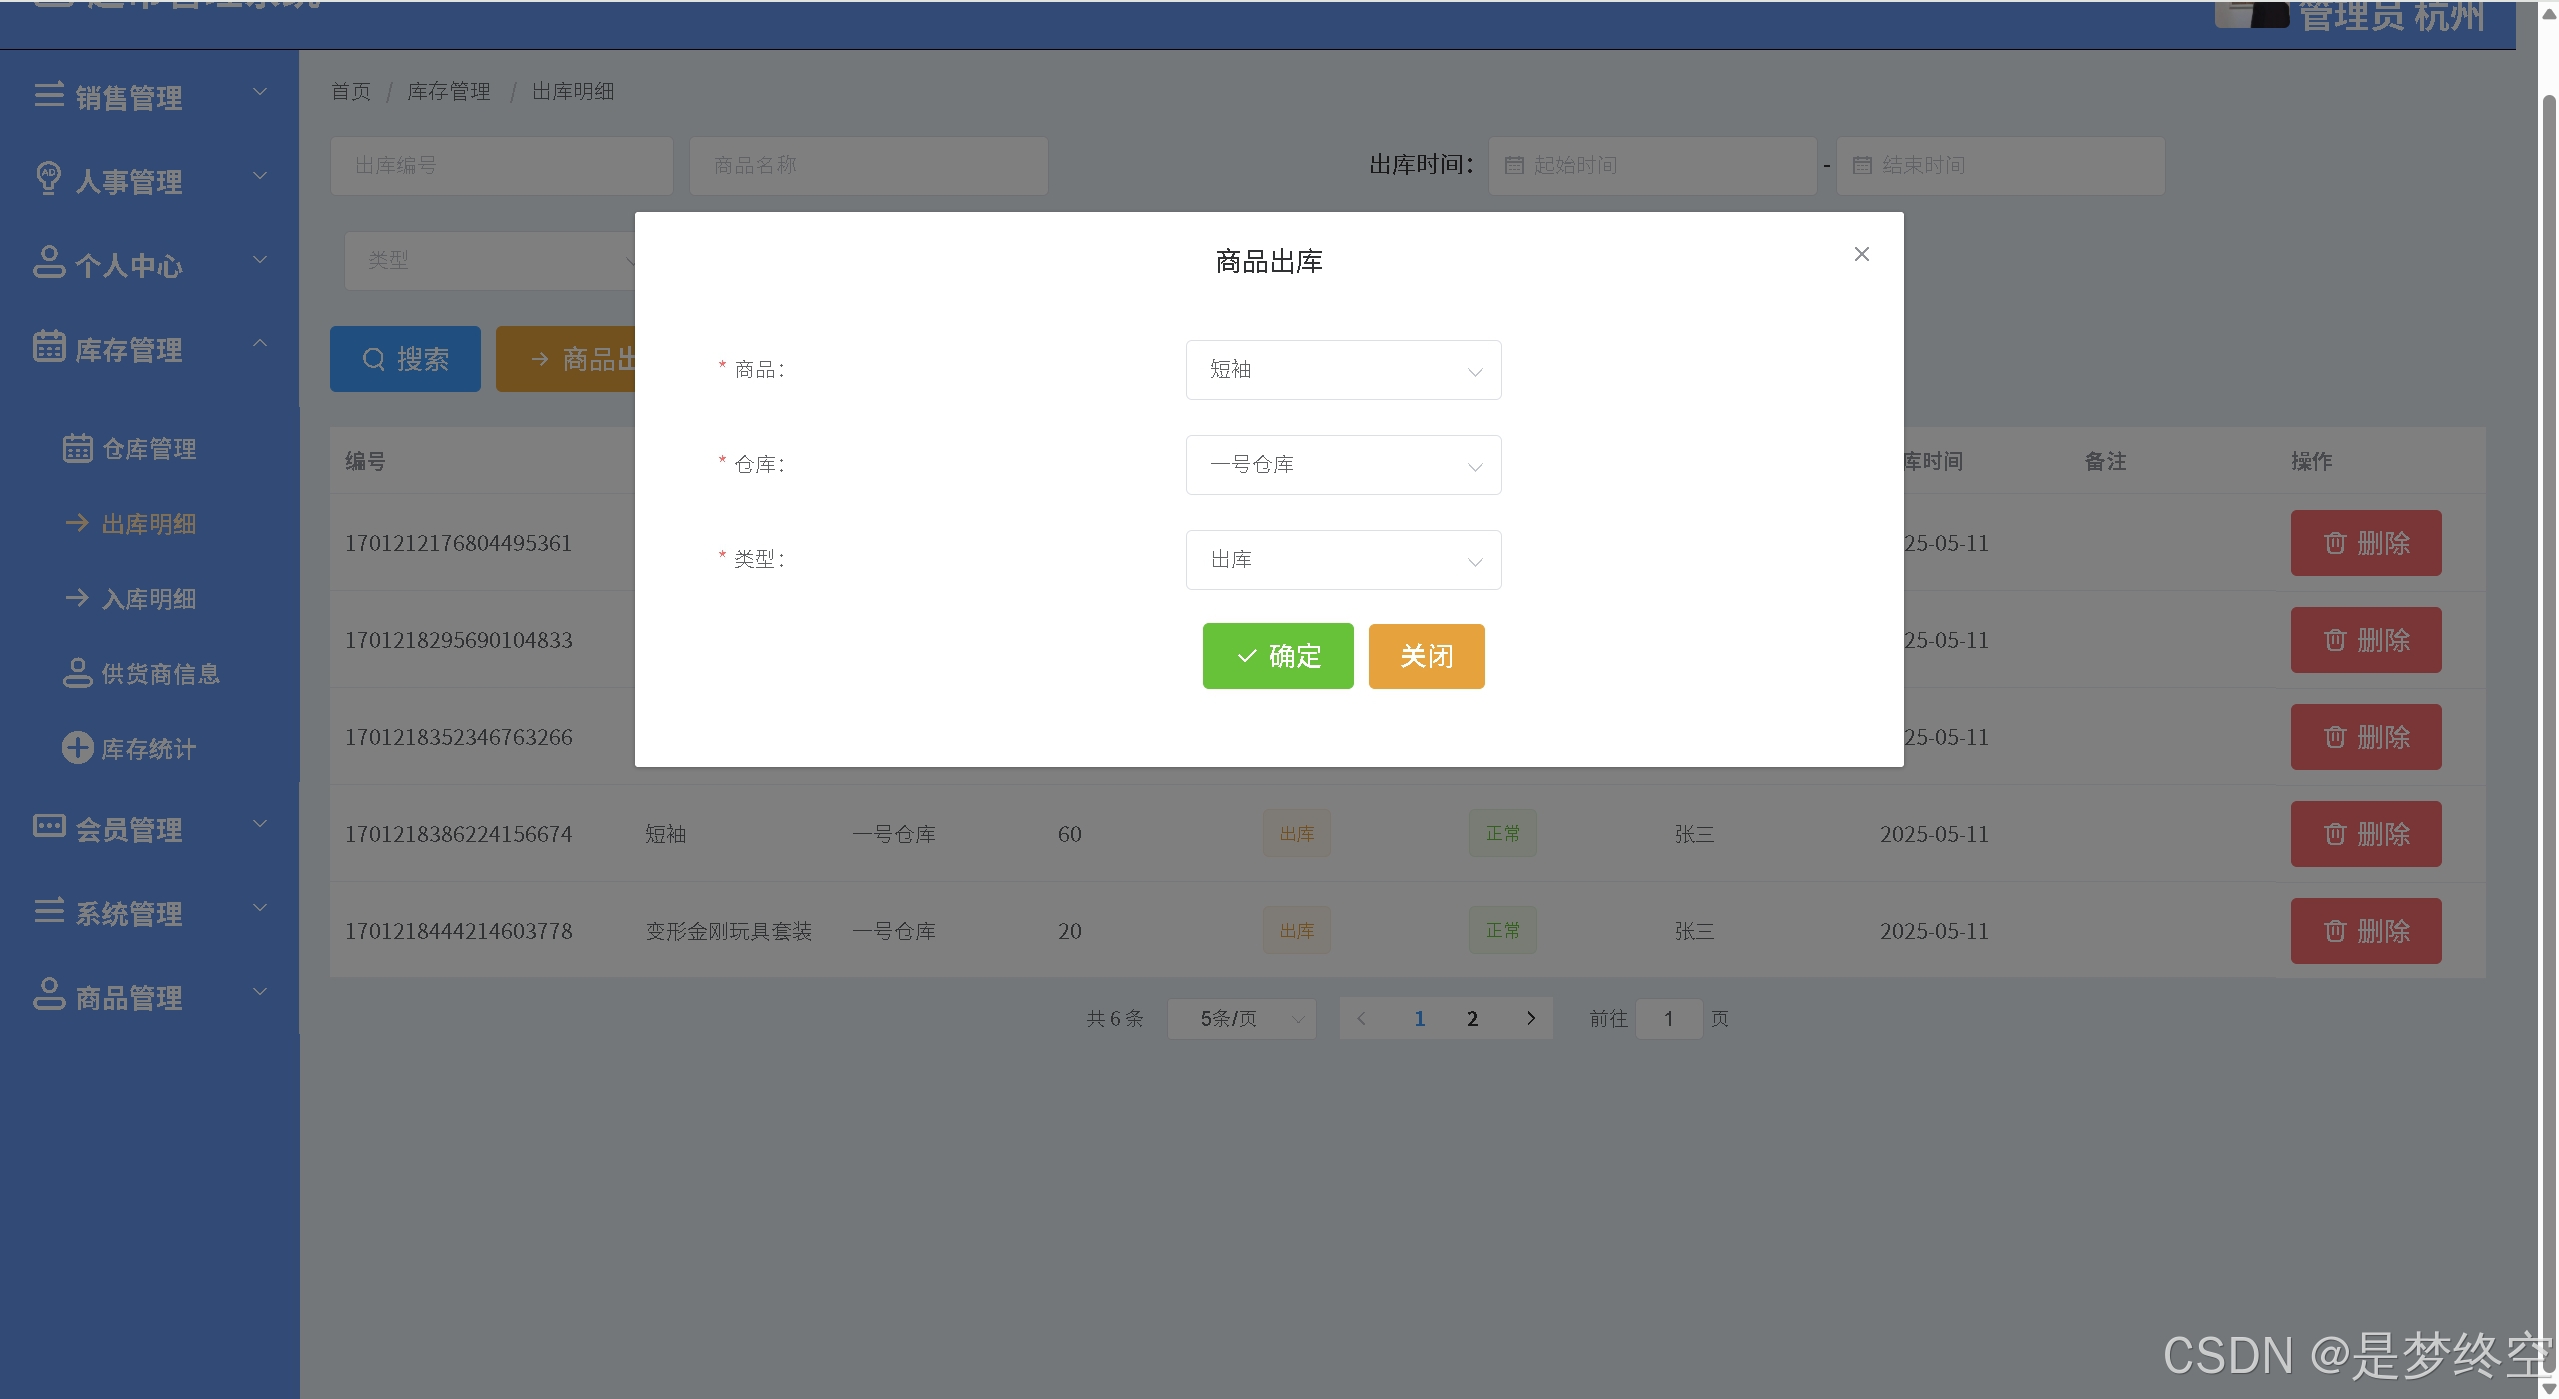Click the 仓库管理 calendar icon in the submenu
This screenshot has height=1399, width=2559.
pyautogui.click(x=77, y=448)
